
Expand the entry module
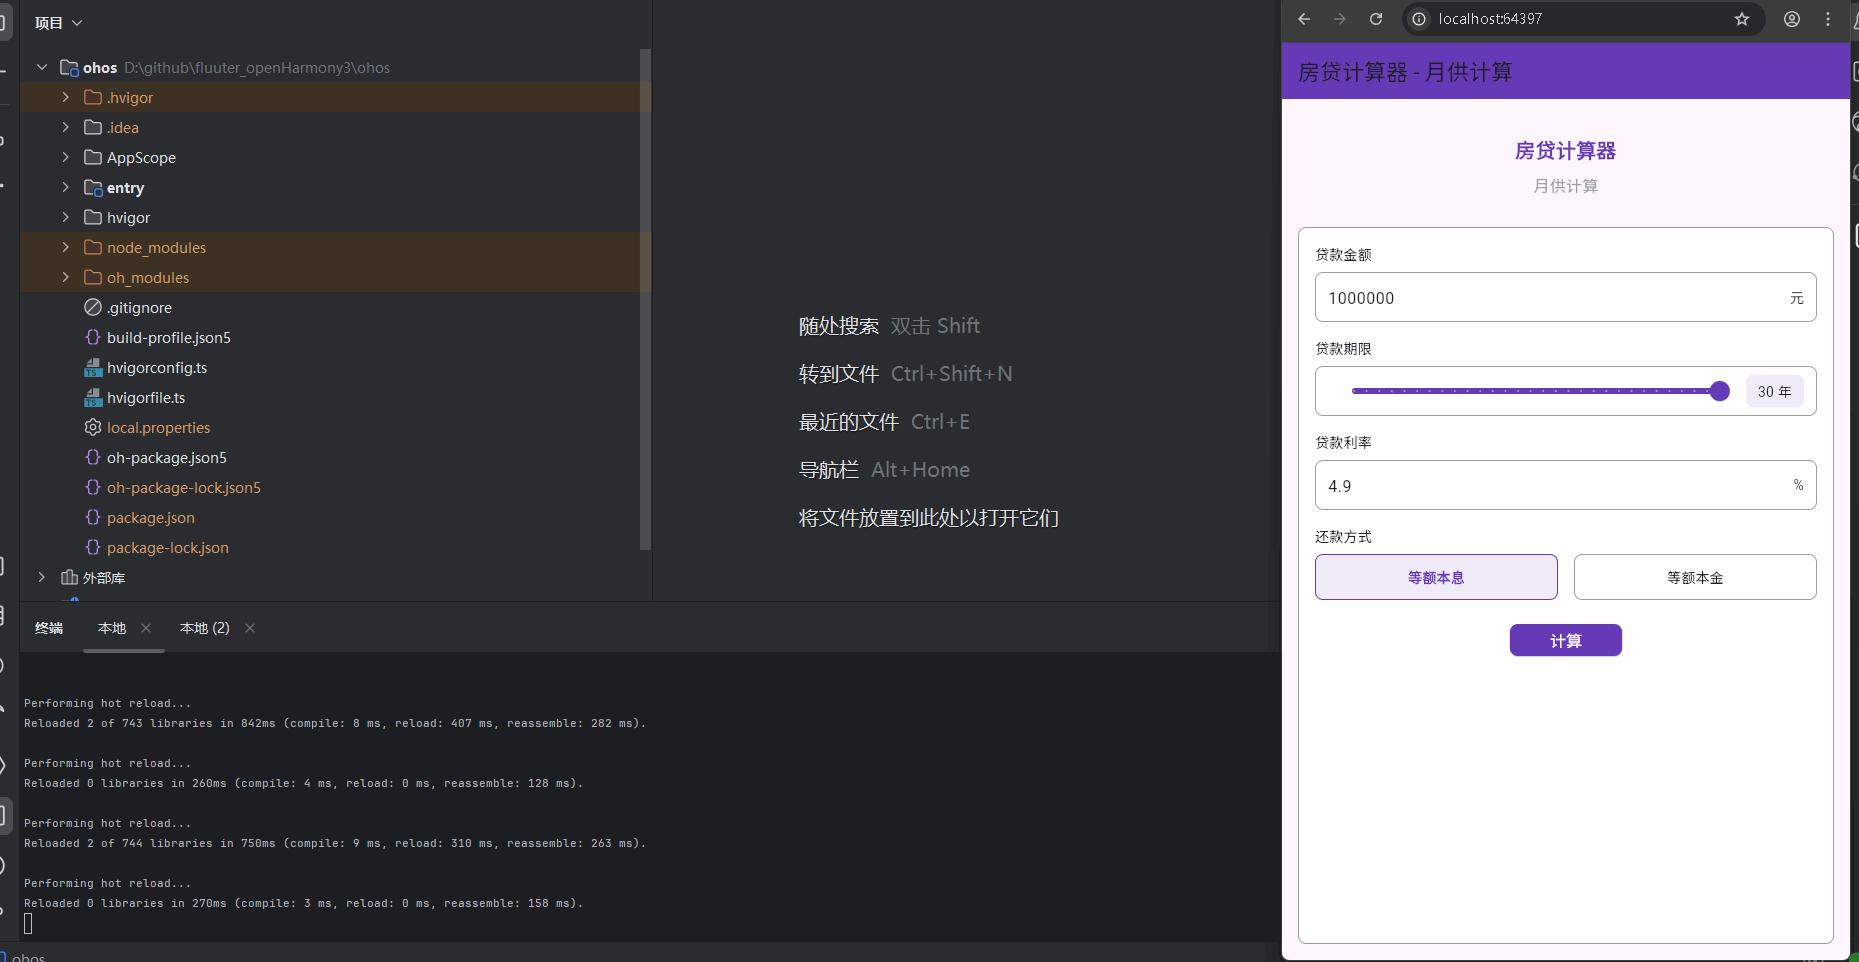point(66,187)
